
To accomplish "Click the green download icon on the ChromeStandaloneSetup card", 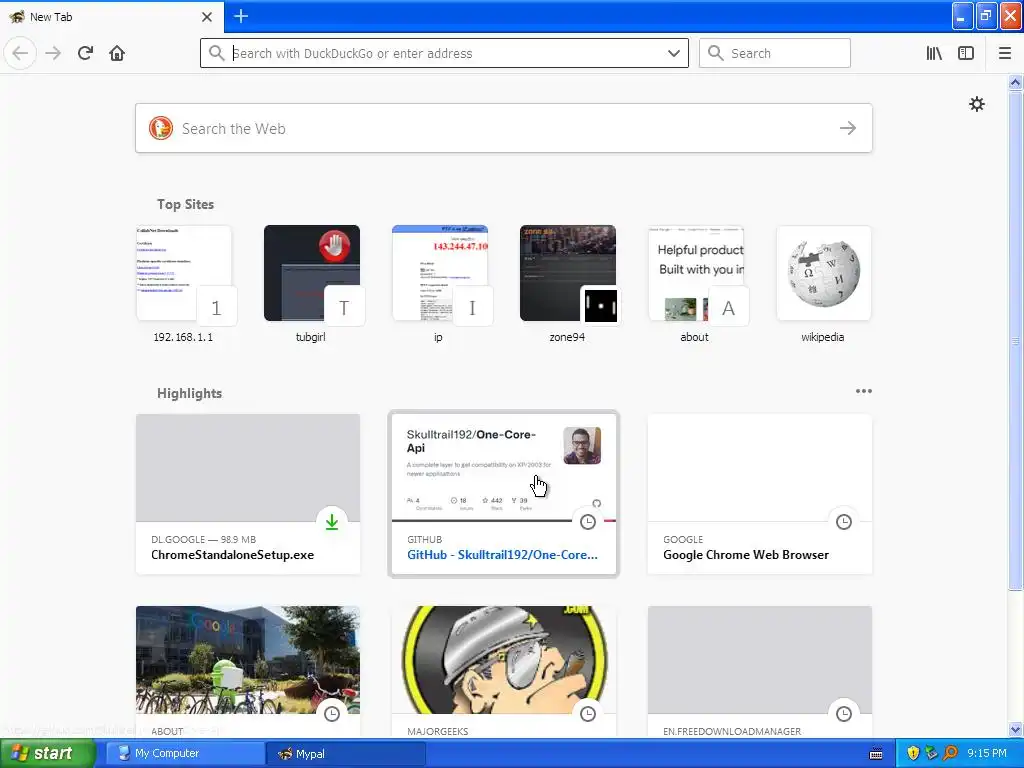I will (x=332, y=522).
